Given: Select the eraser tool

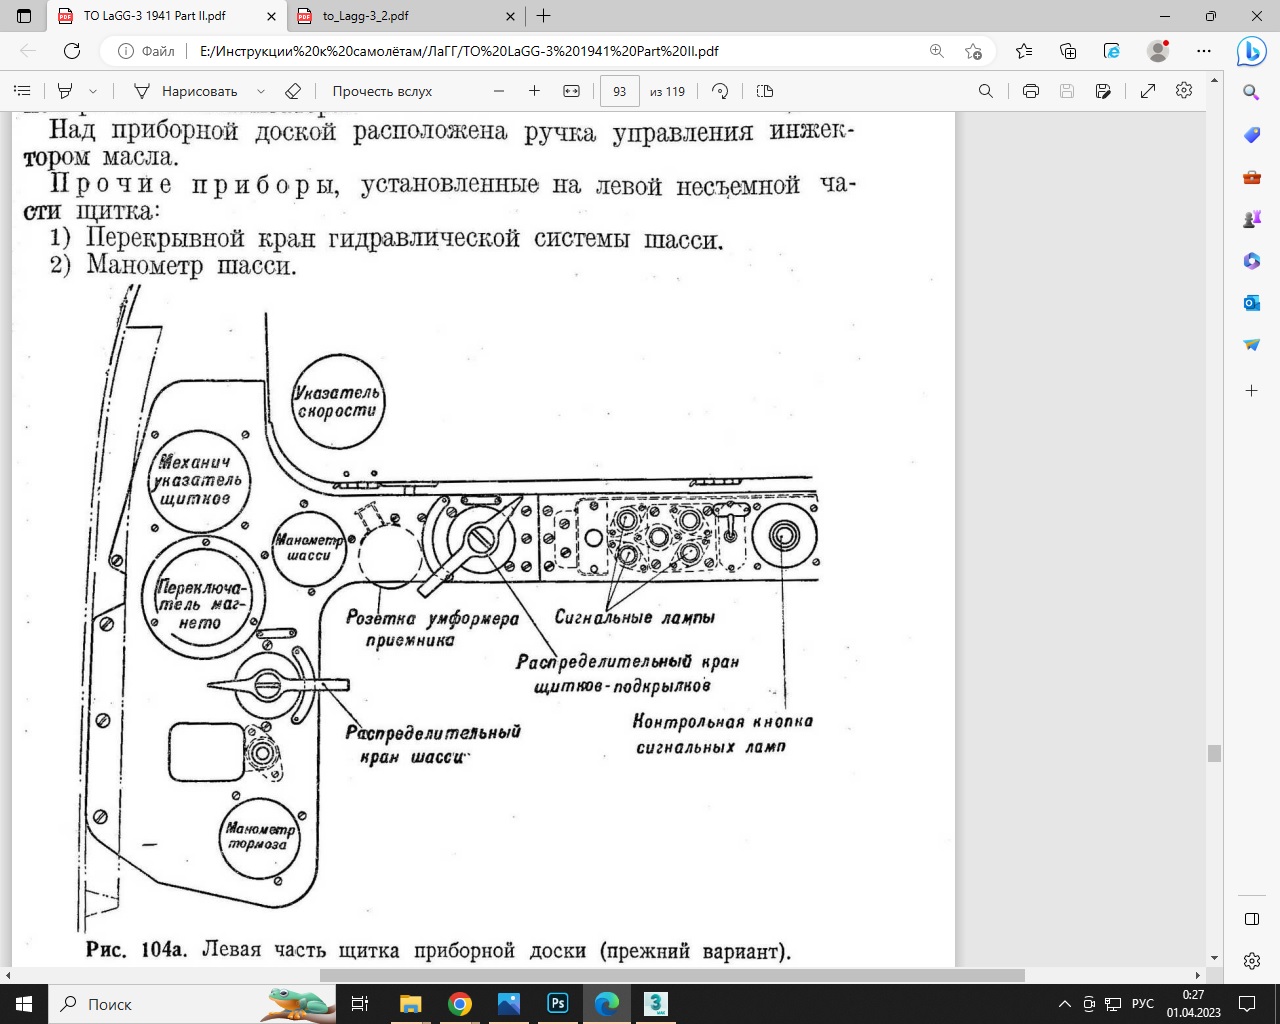Looking at the screenshot, I should coord(293,91).
